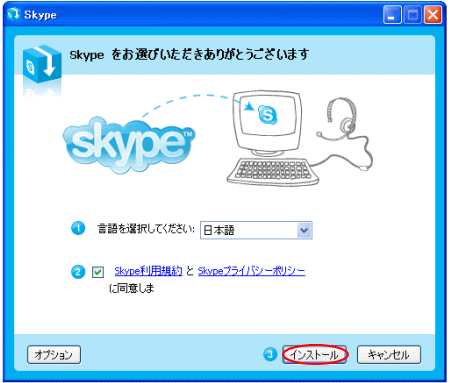
Task: Click the Skype cloud logo image
Action: 129,145
